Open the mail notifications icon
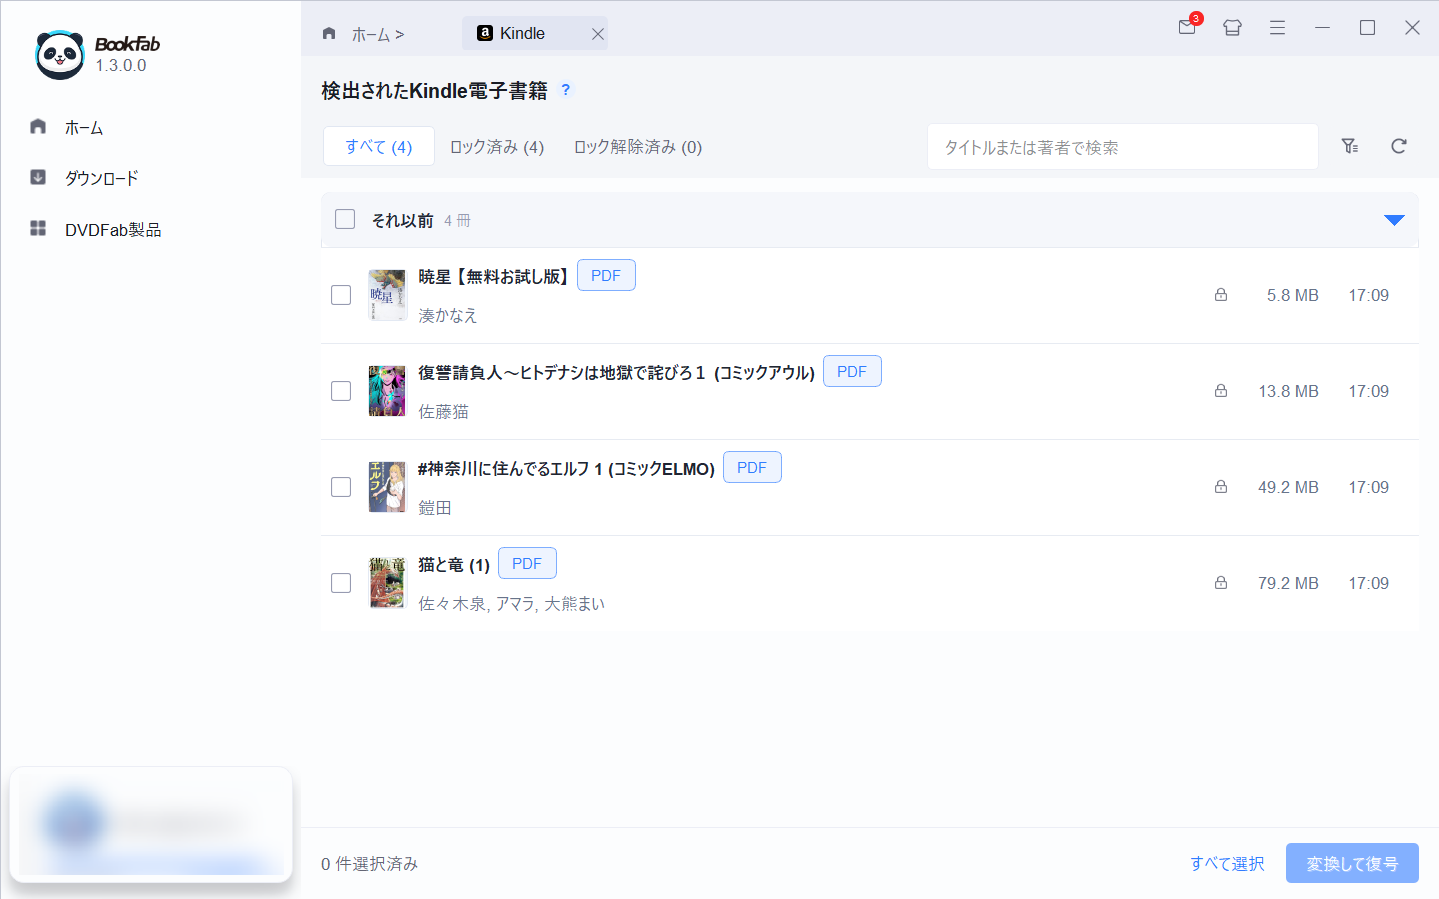Image resolution: width=1439 pixels, height=899 pixels. pyautogui.click(x=1188, y=27)
